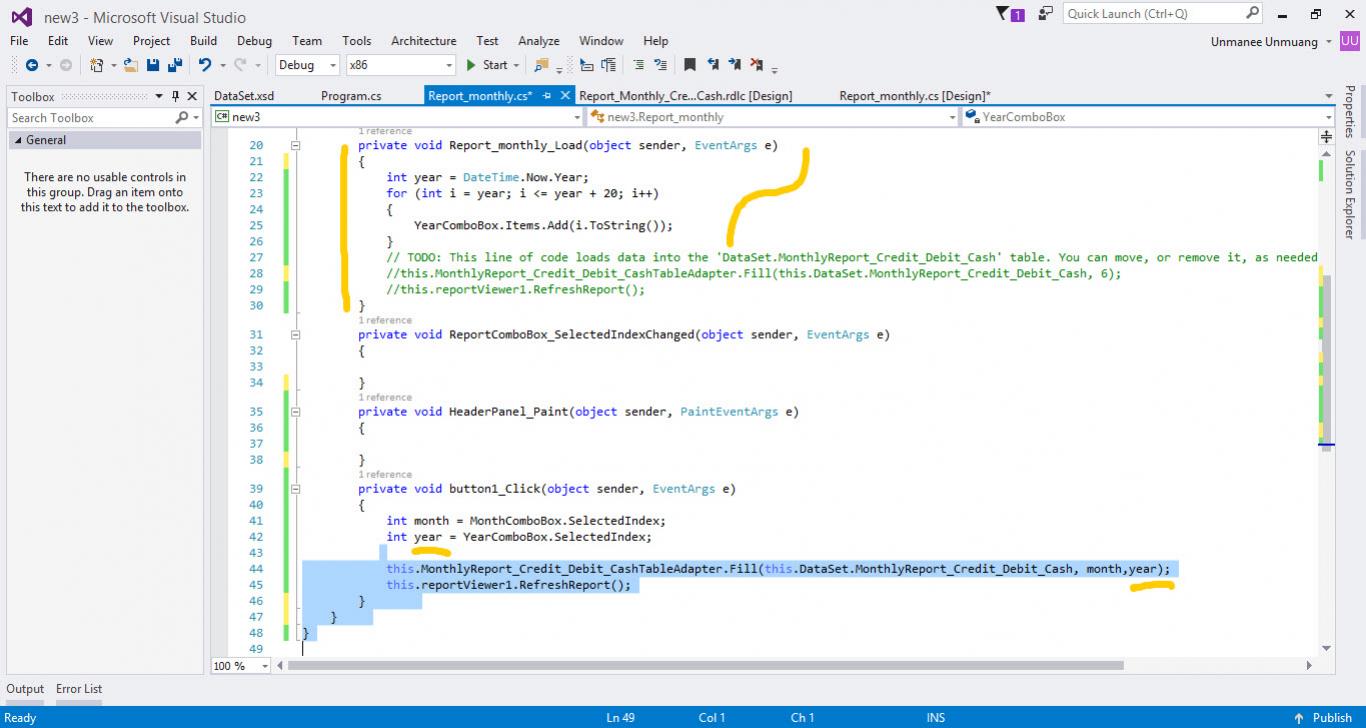Collapse the Report_monthly_Load method outline

tap(295, 145)
